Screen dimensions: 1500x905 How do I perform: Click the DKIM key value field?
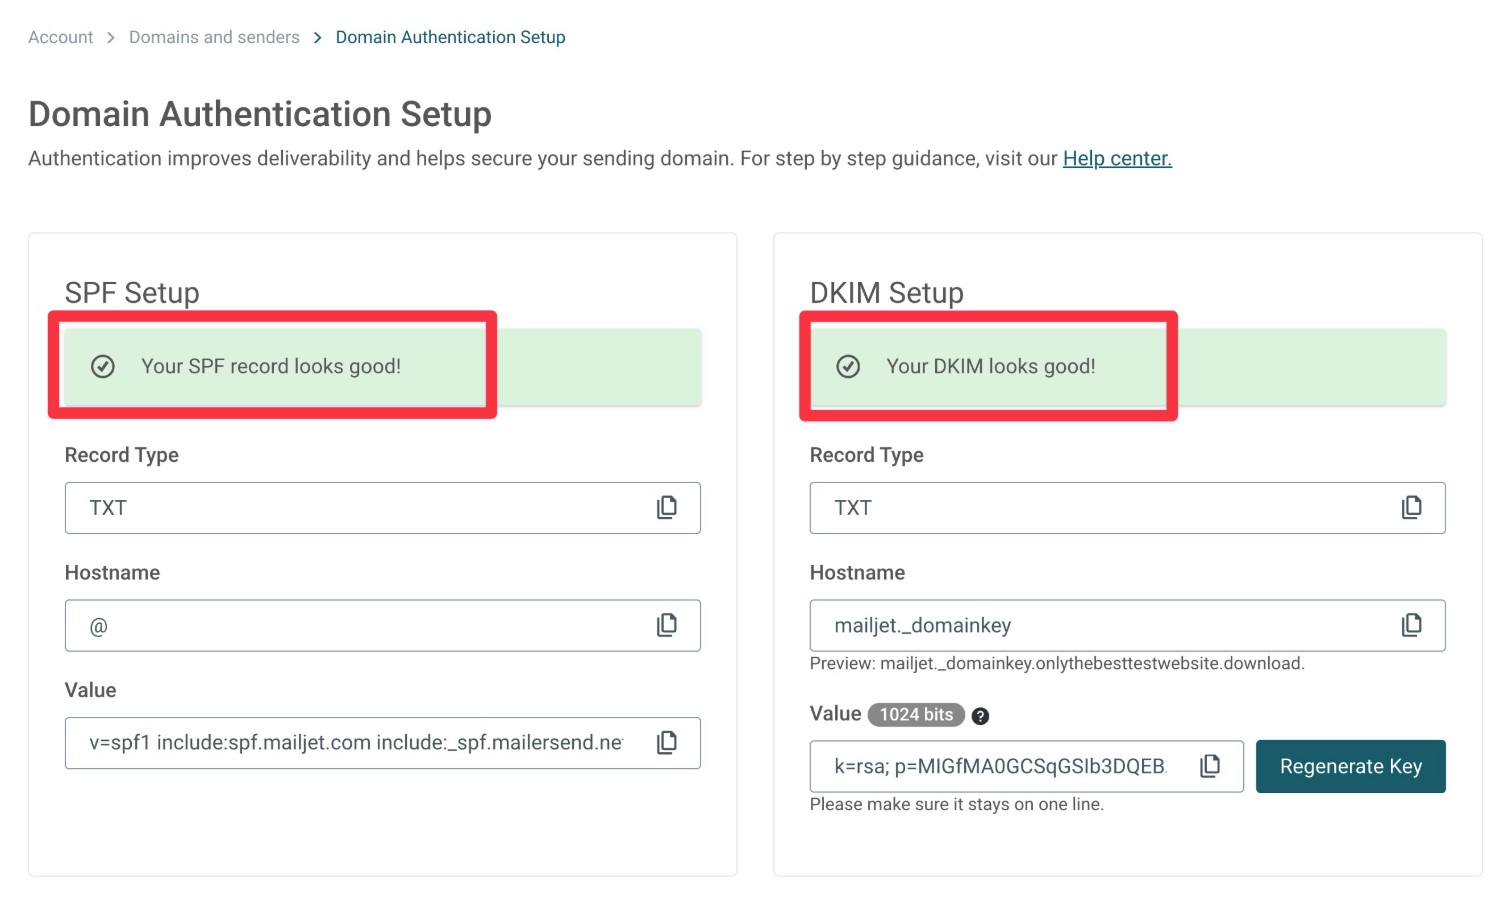tap(1026, 766)
